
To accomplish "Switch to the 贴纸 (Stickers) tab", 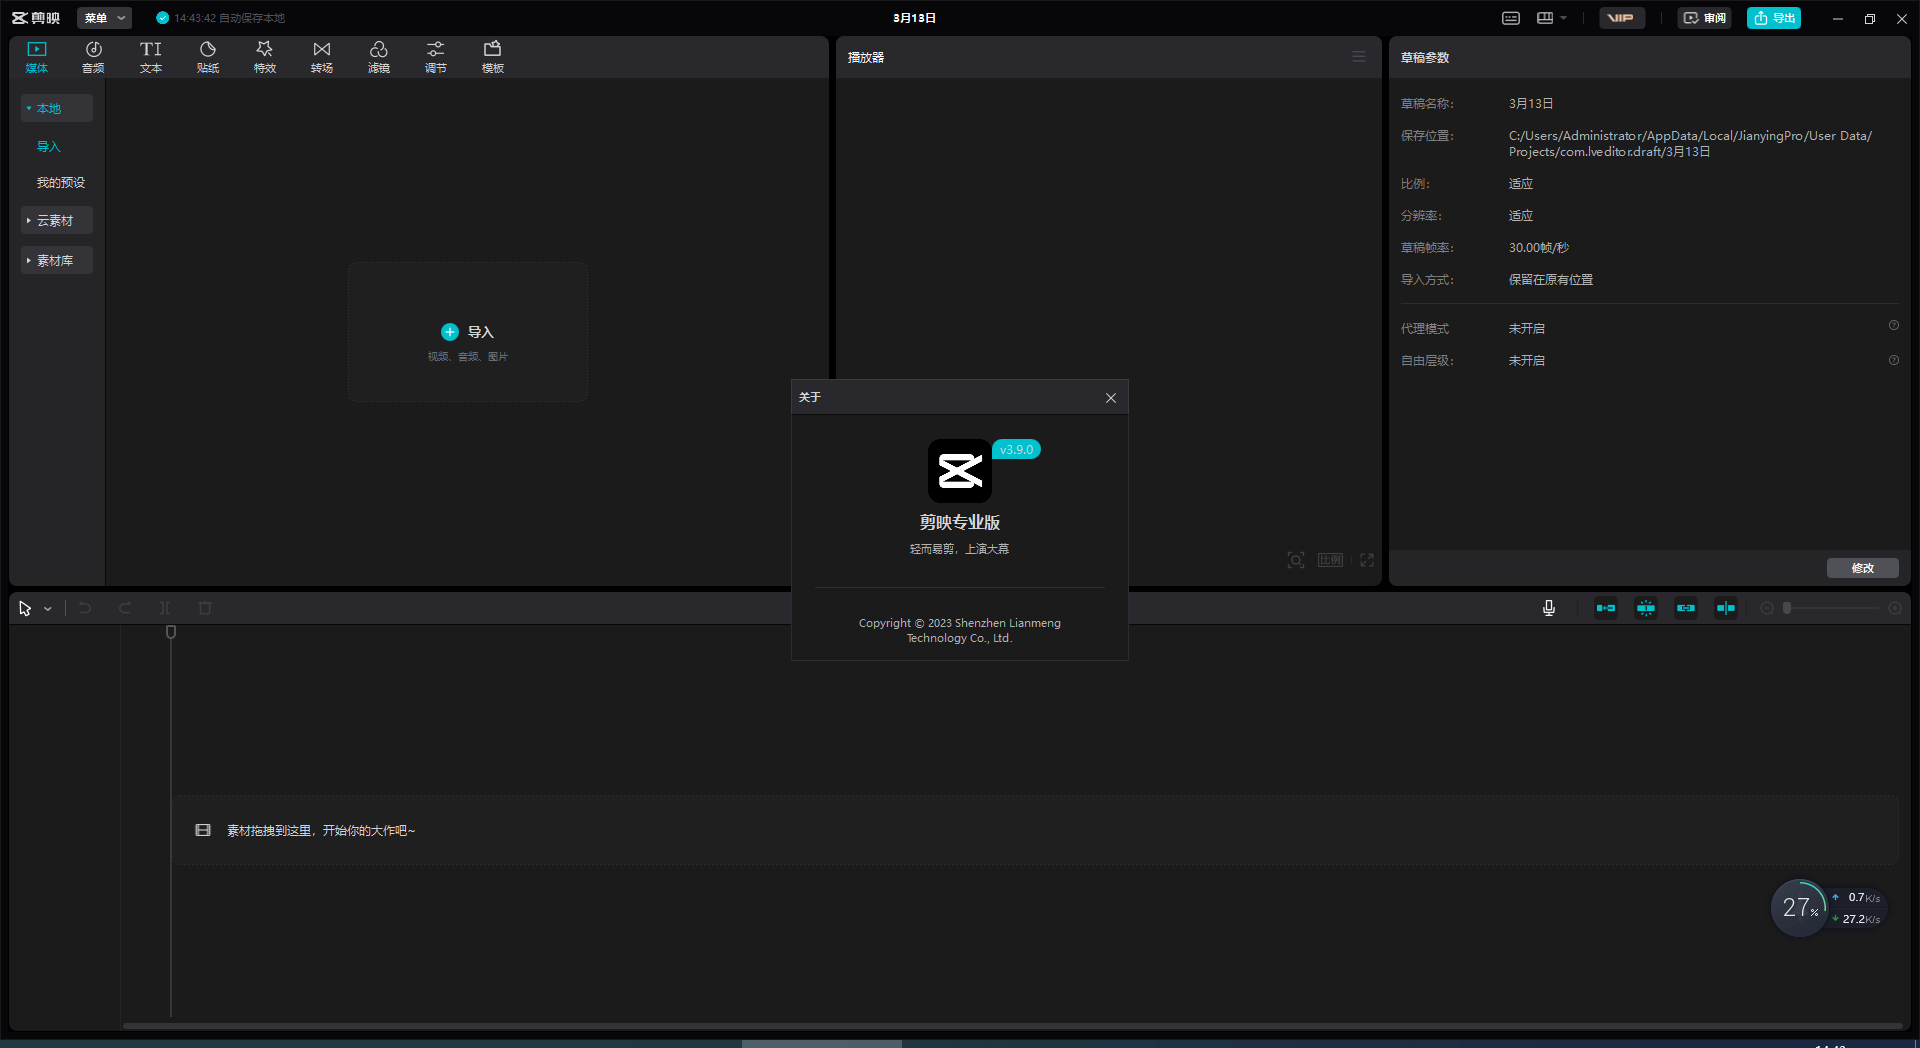I will pyautogui.click(x=208, y=57).
